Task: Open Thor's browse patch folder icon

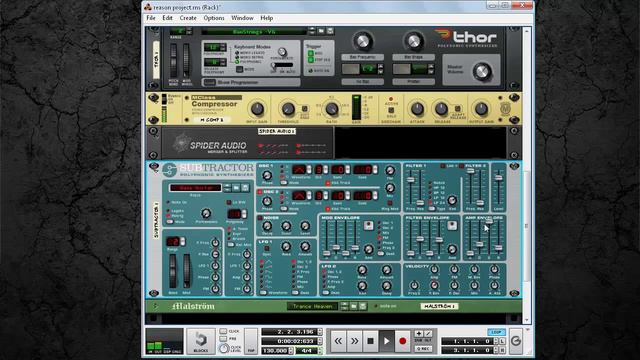Action: click(322, 31)
